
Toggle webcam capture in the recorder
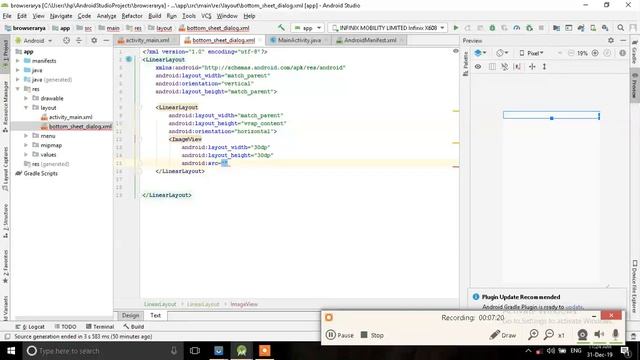pyautogui.click(x=582, y=335)
